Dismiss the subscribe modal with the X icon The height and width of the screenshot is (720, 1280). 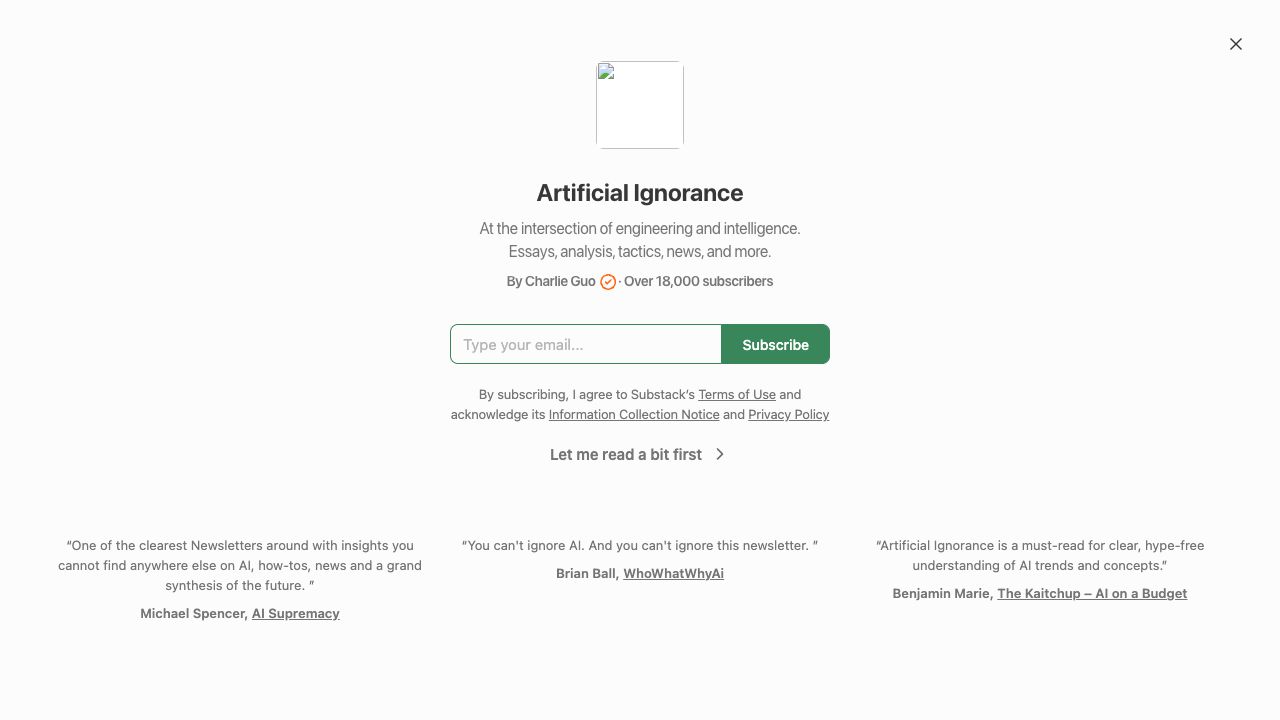[1236, 44]
